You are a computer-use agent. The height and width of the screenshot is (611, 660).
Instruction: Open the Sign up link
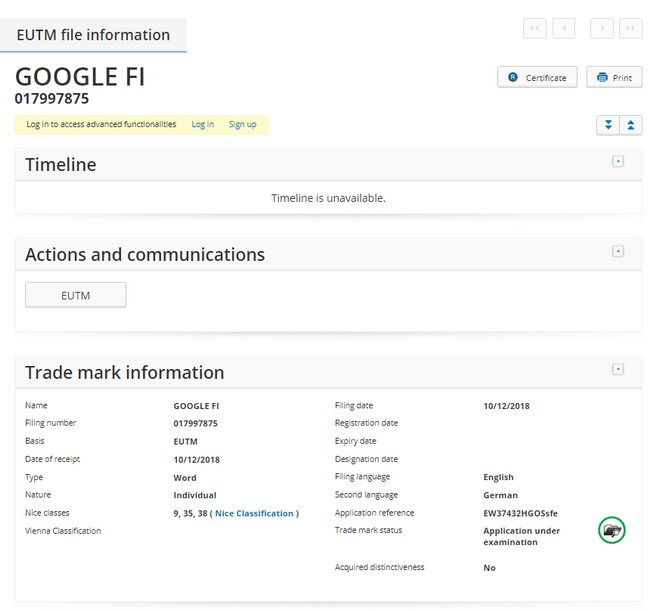(242, 125)
